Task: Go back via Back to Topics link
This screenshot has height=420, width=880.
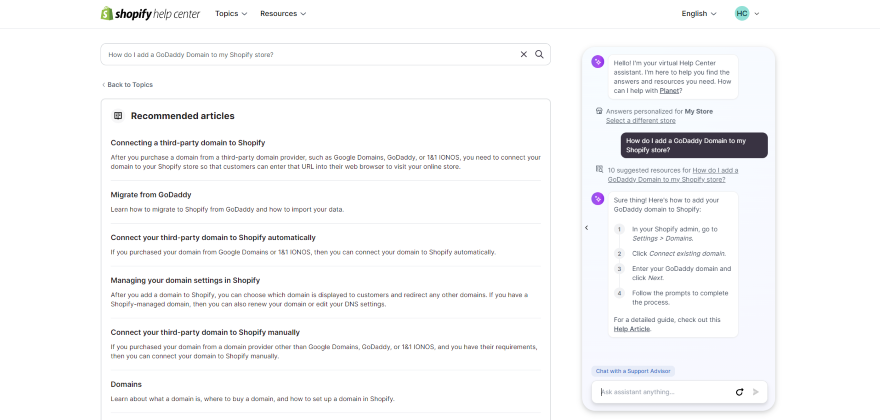Action: point(127,85)
